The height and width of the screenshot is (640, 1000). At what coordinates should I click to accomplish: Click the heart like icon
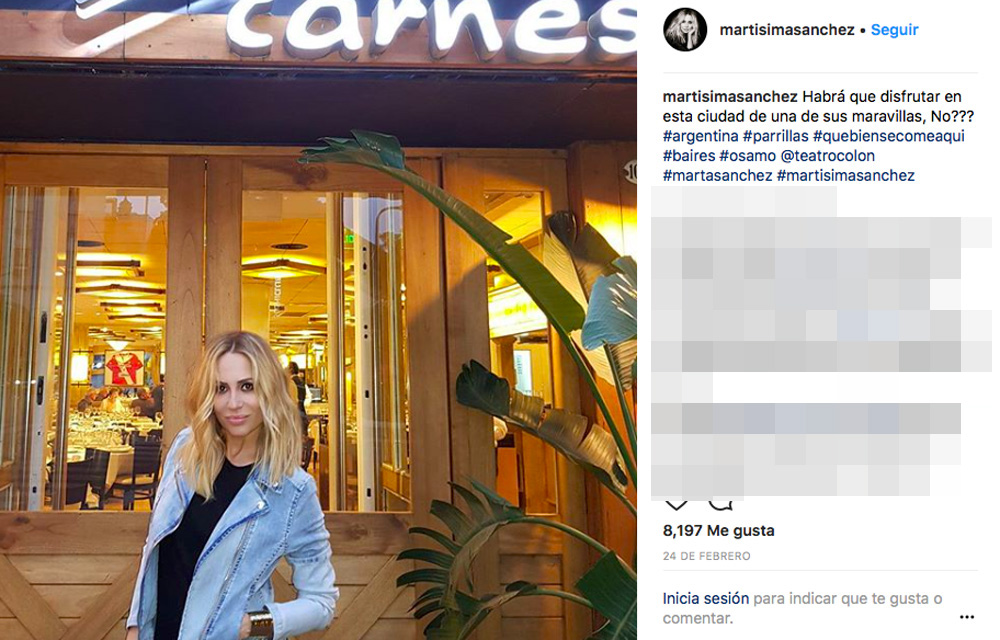677,504
